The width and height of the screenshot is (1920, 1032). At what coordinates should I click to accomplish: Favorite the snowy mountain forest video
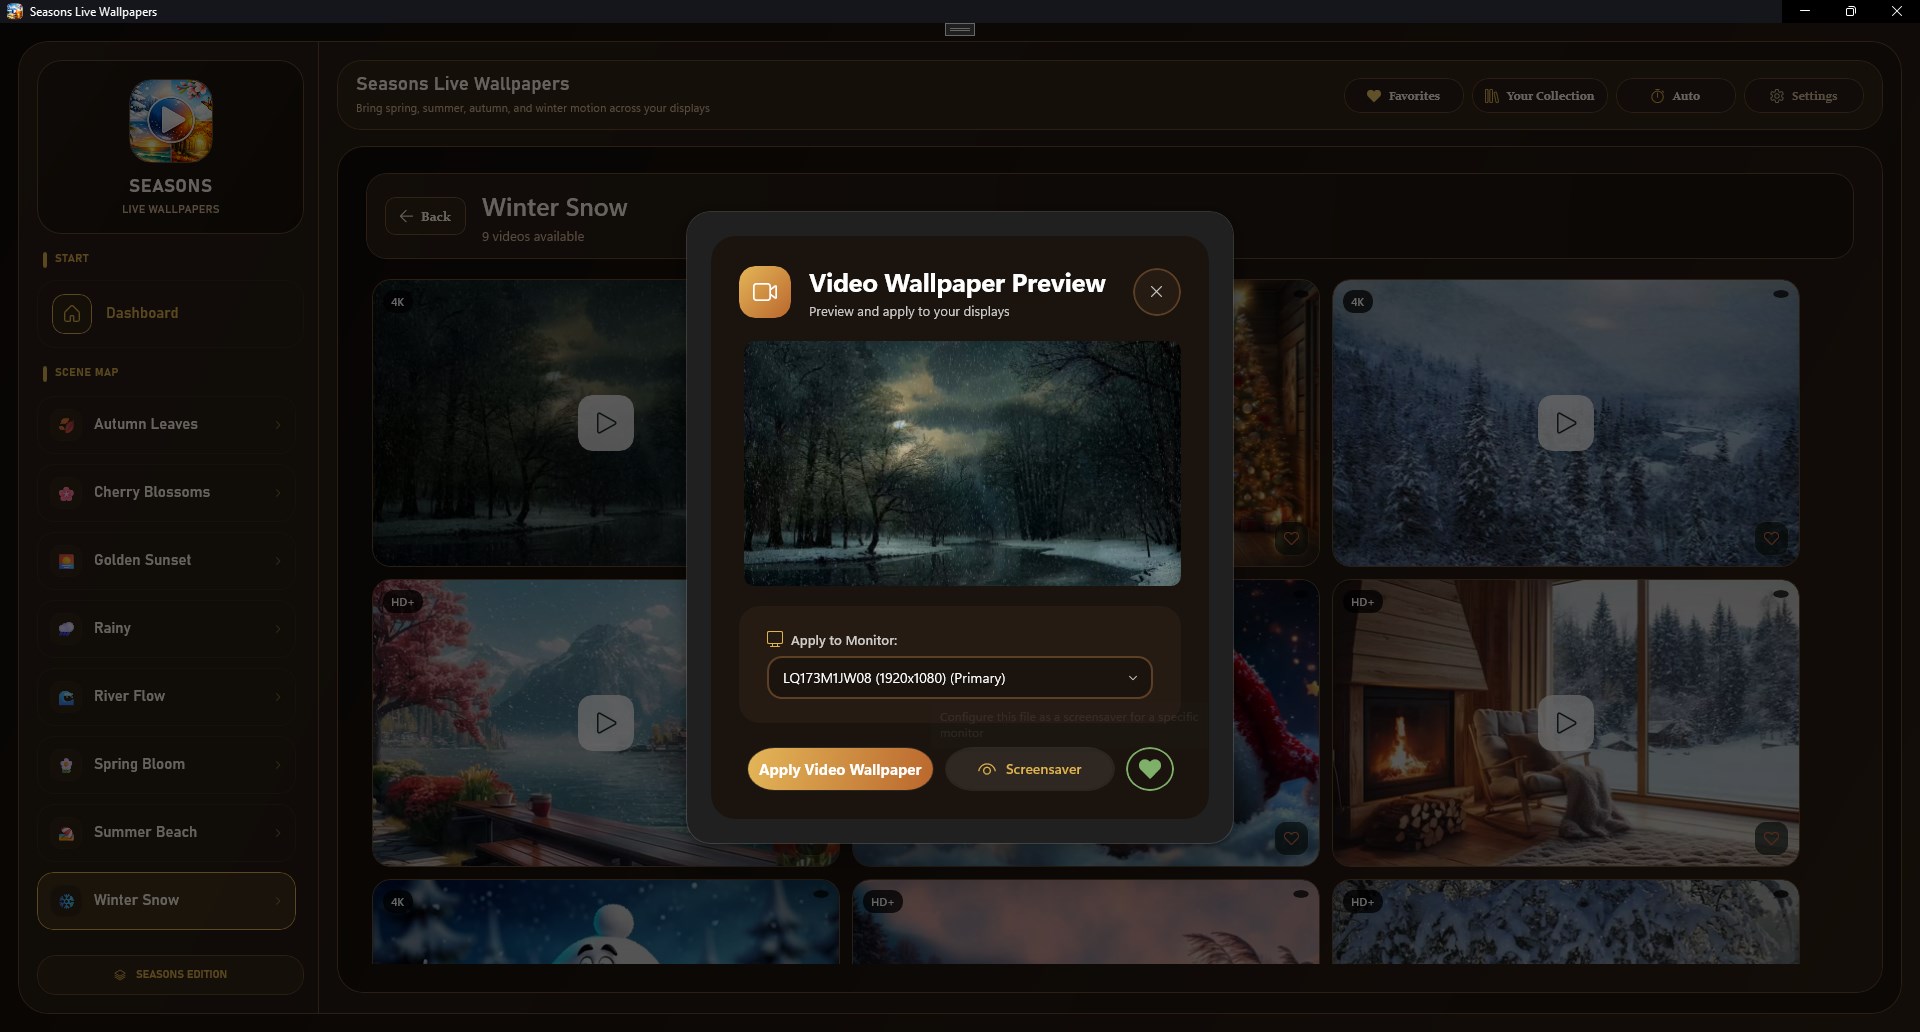coord(1771,538)
